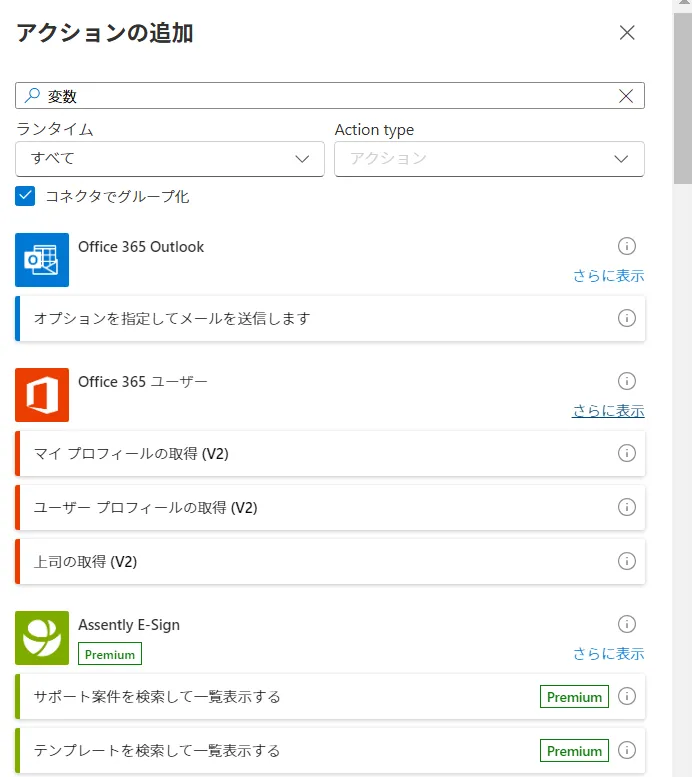Select ユーザー プロフィールの取得 (V2) action
Screen dimensions: 692x777
point(300,507)
